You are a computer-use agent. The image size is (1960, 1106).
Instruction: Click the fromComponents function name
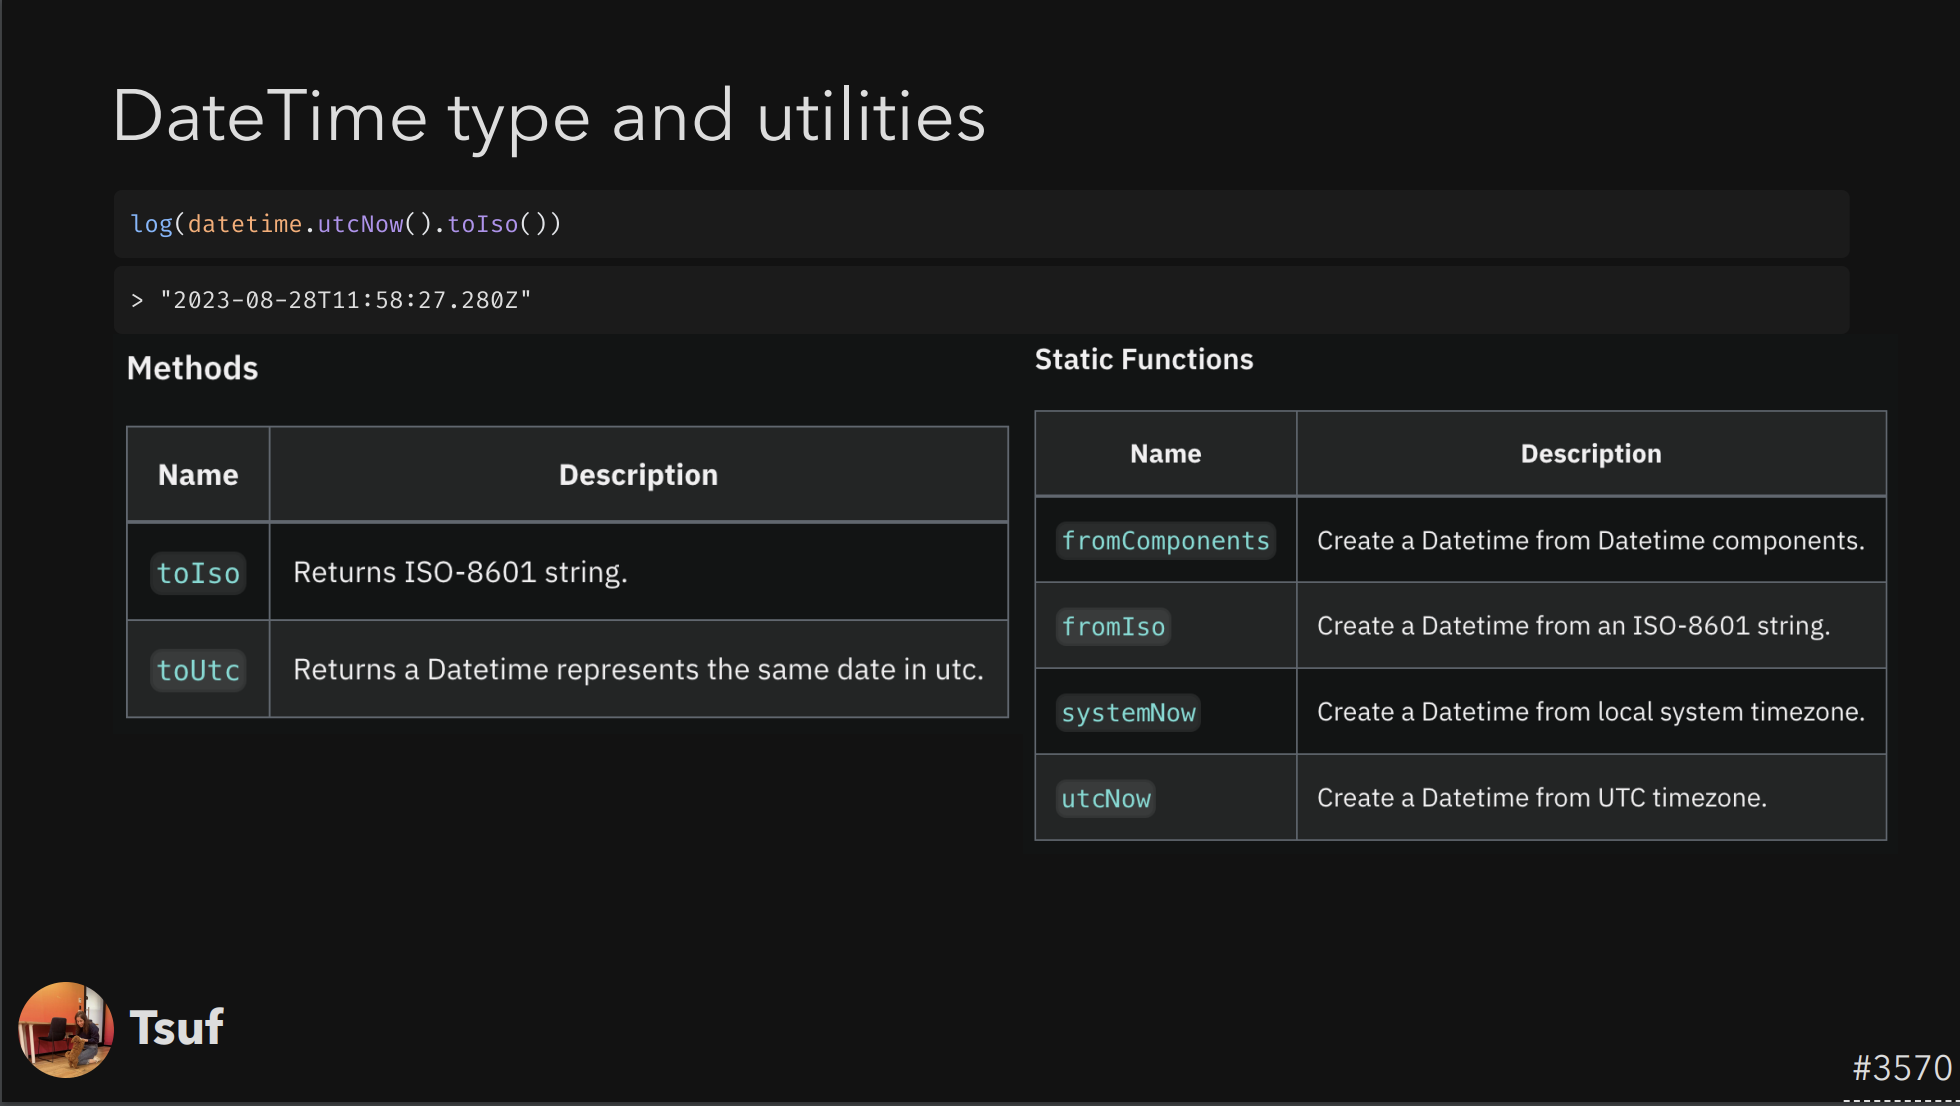point(1165,541)
